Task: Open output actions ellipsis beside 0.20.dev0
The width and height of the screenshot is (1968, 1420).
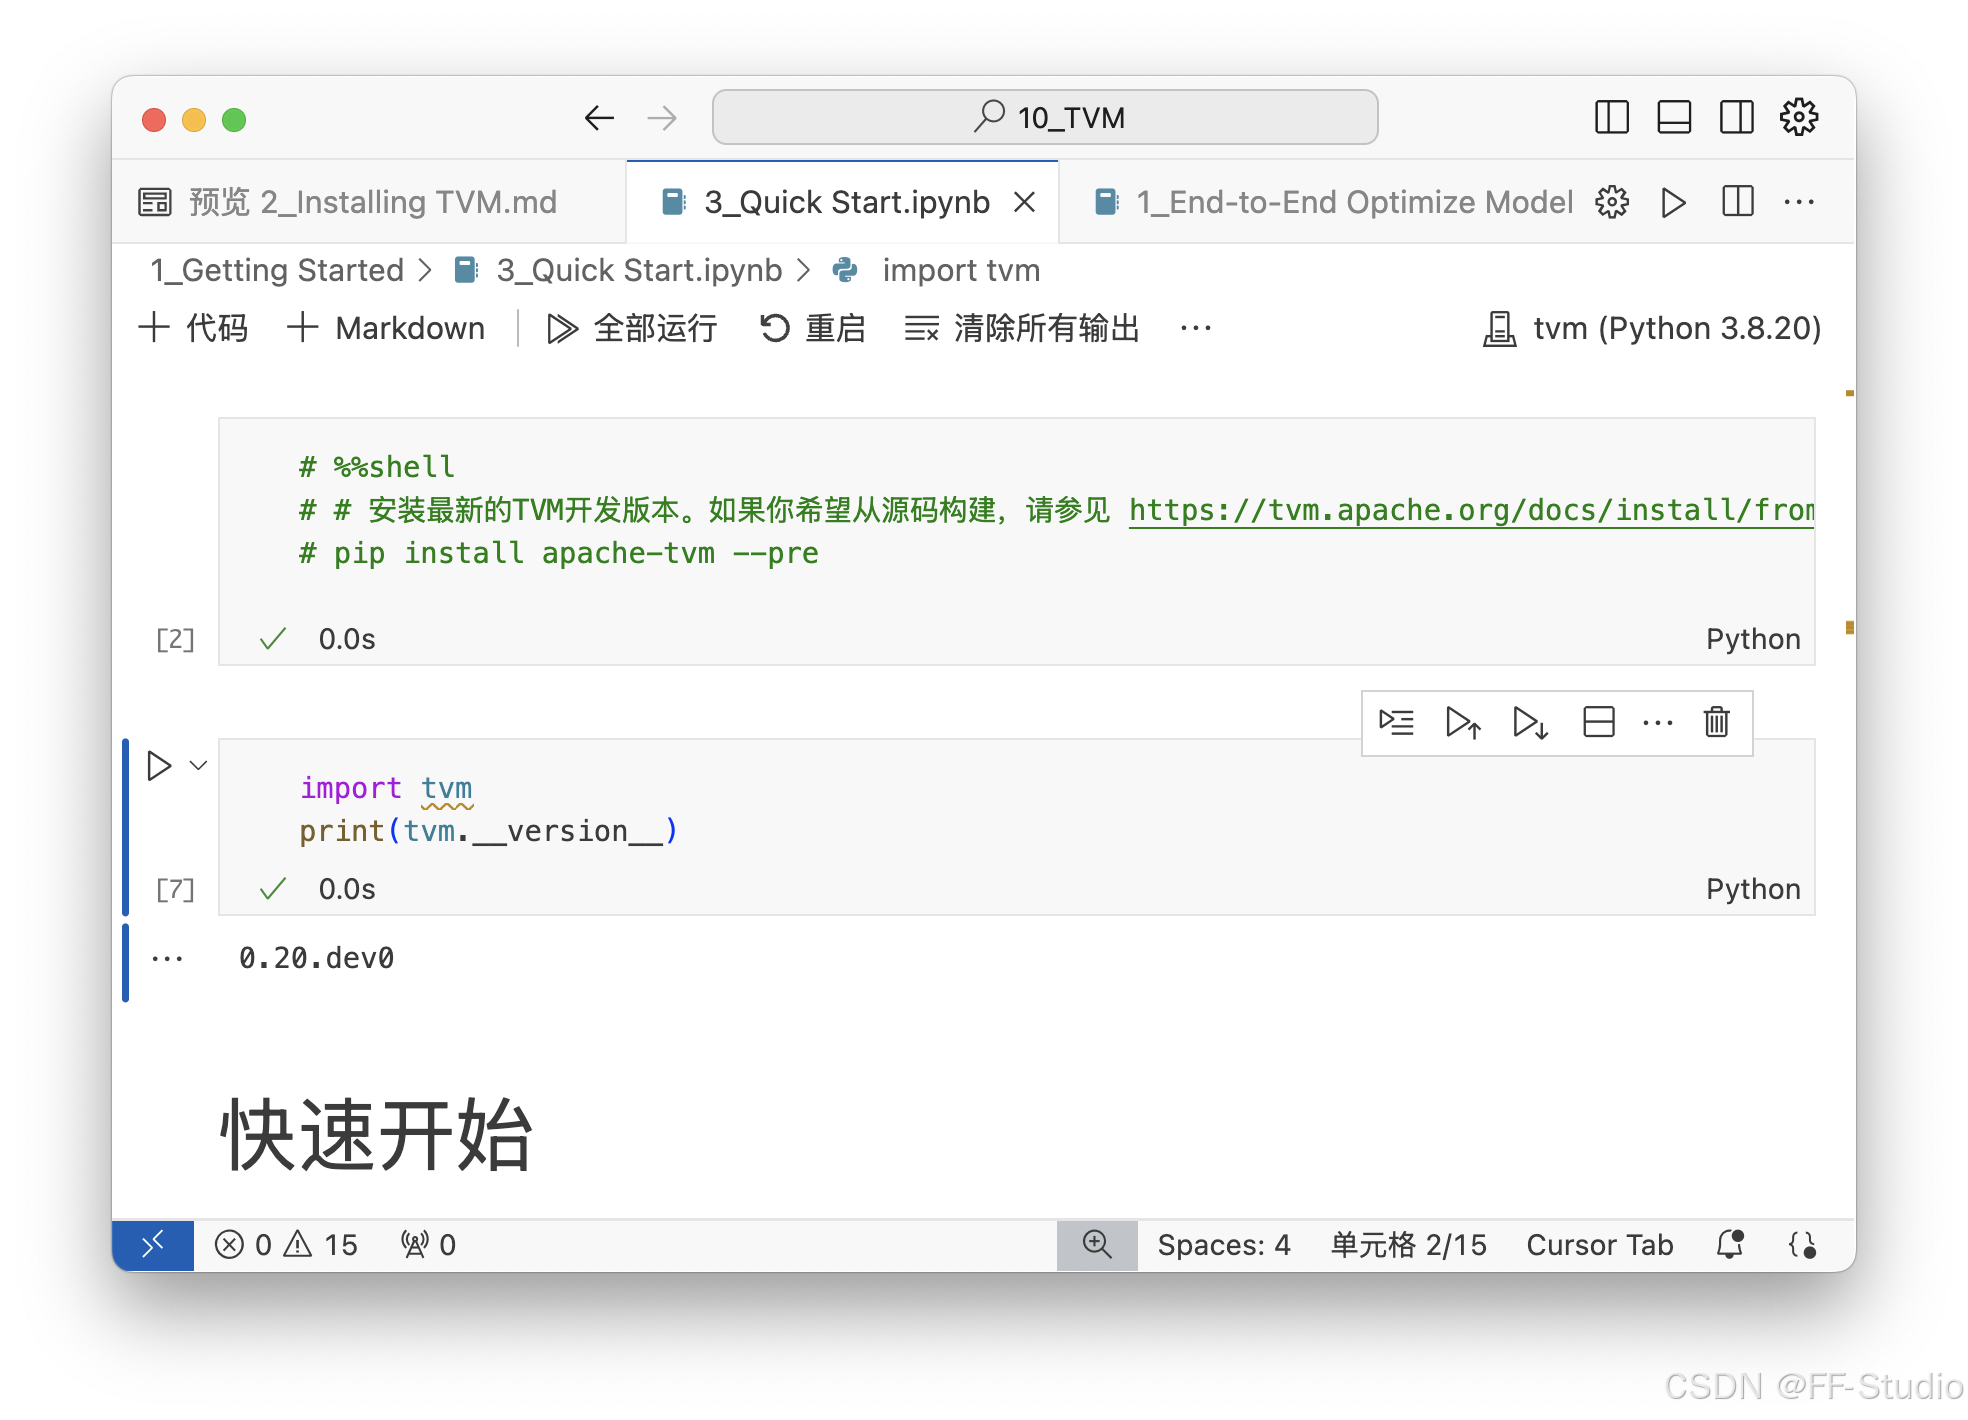Action: tap(167, 959)
